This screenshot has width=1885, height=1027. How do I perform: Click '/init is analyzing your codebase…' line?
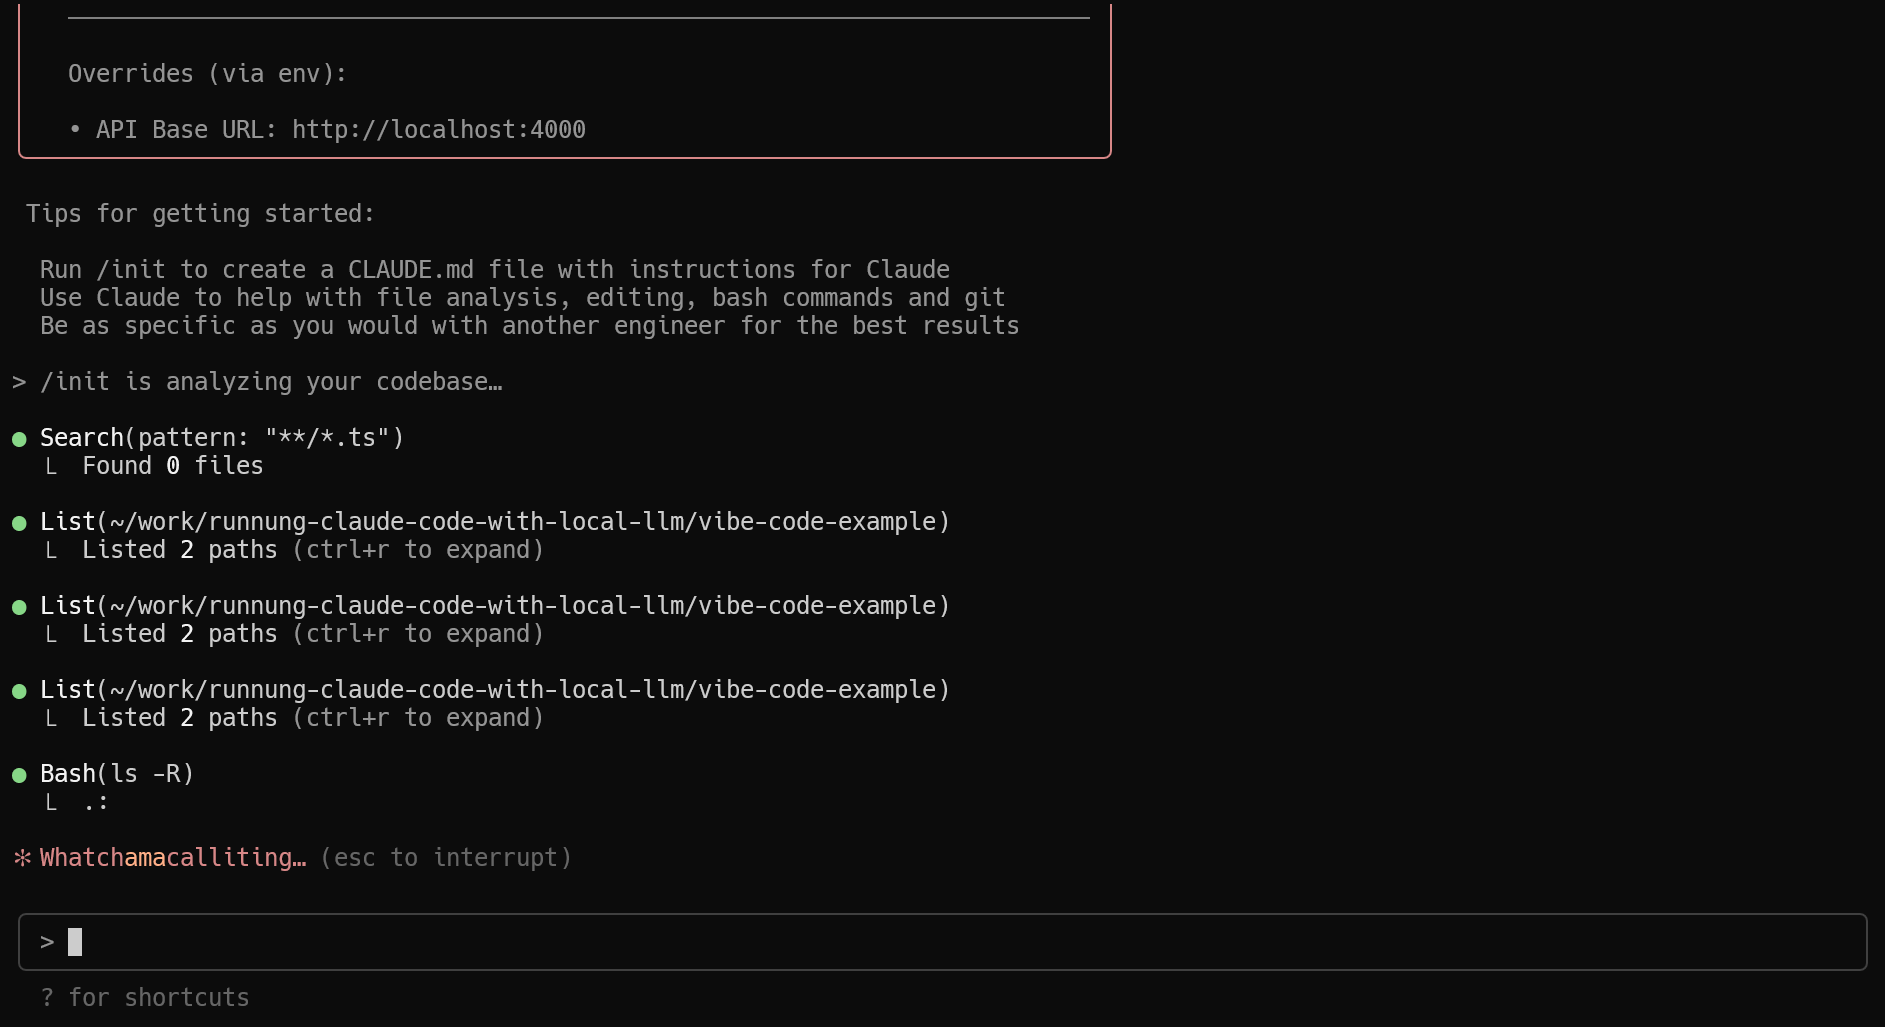[271, 382]
